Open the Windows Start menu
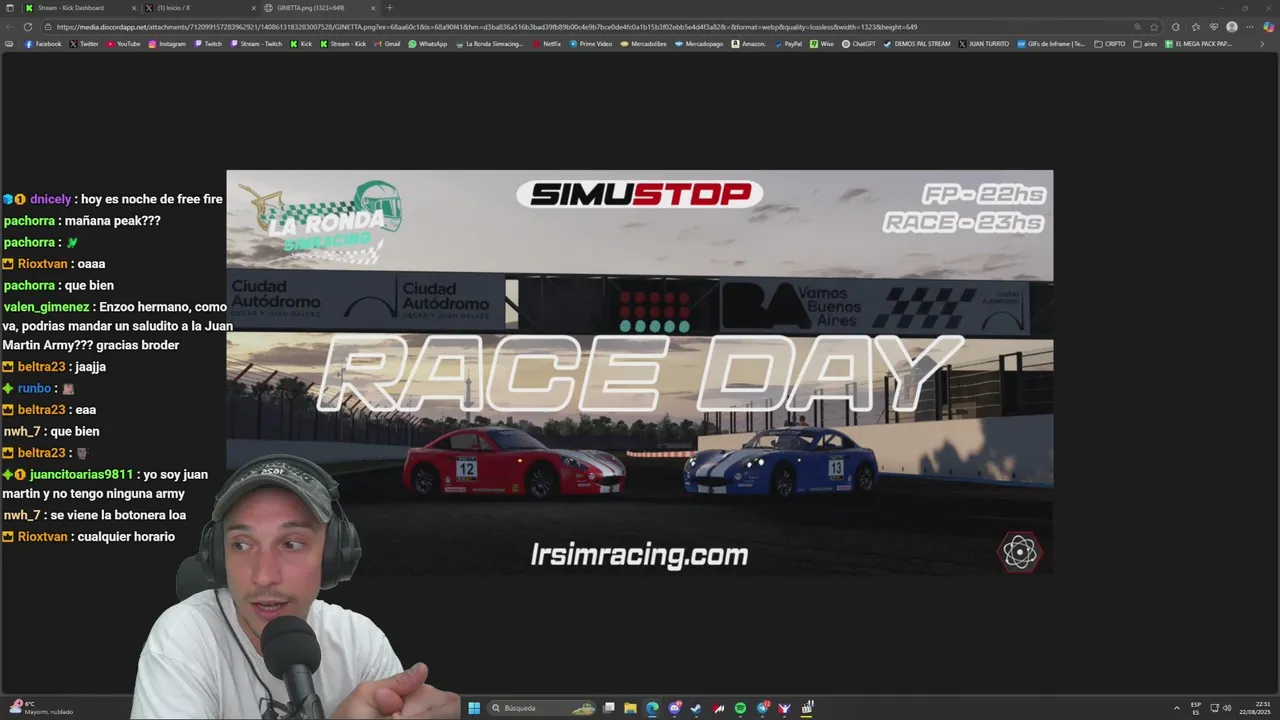1280x720 pixels. [x=474, y=708]
